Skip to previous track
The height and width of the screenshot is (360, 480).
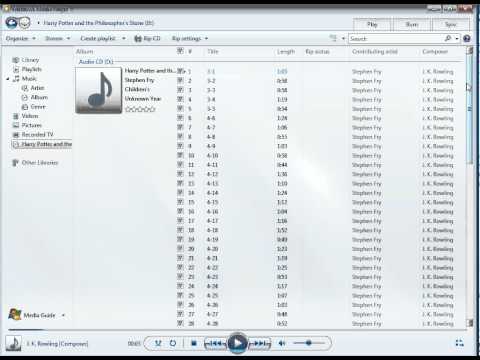215,343
